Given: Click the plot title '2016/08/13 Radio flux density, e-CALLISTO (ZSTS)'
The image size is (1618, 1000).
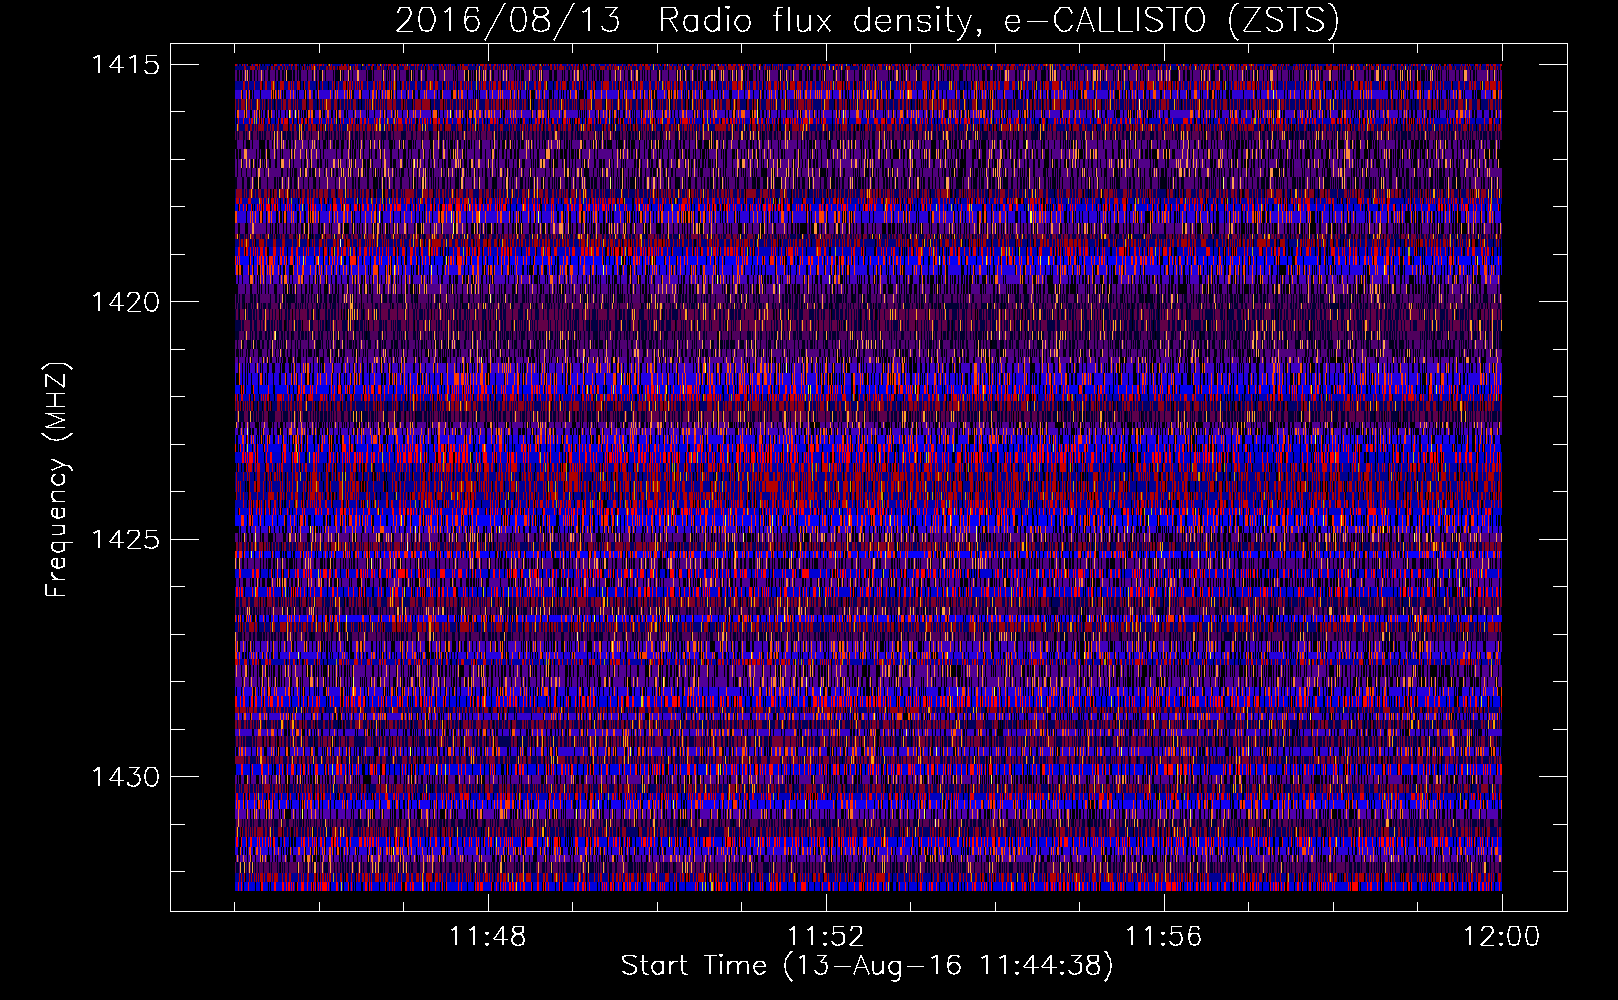Looking at the screenshot, I should pos(867,20).
